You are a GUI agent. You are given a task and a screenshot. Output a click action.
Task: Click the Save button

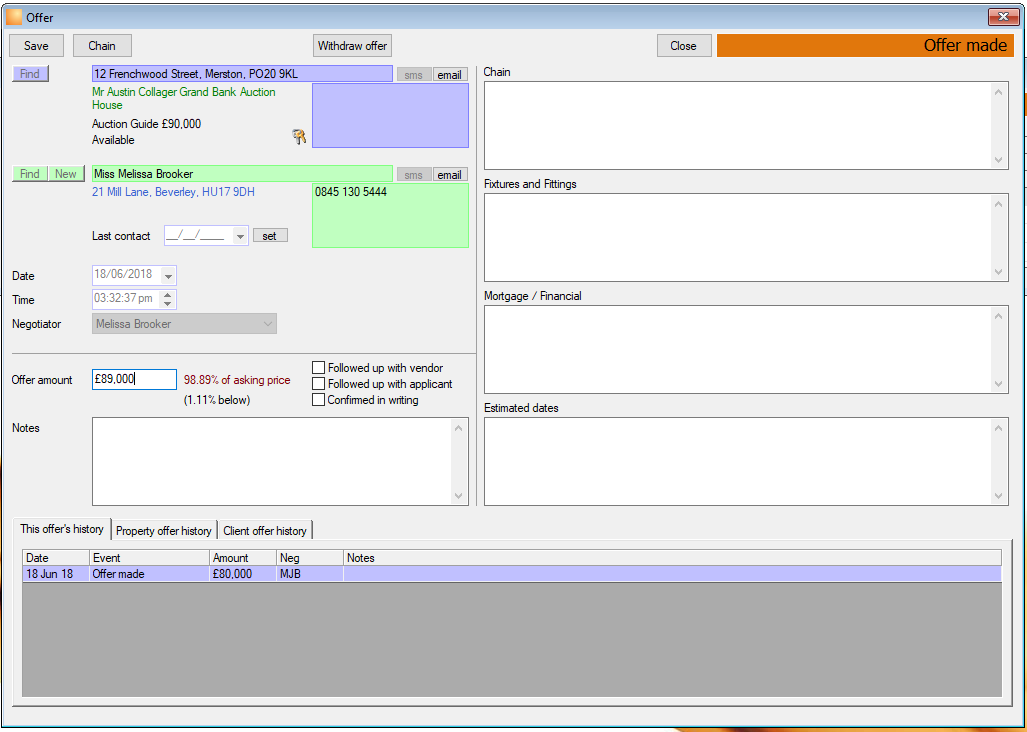point(36,46)
